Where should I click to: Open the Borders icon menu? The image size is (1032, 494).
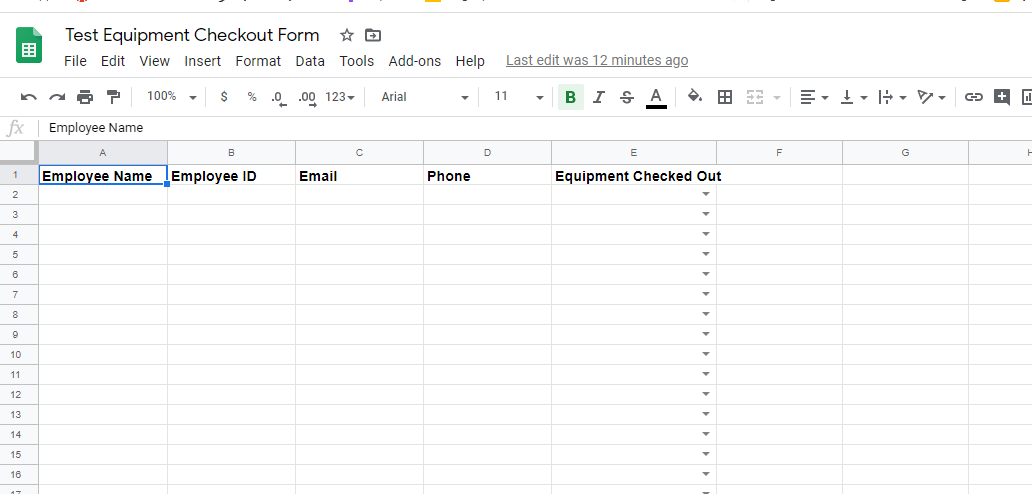725,97
